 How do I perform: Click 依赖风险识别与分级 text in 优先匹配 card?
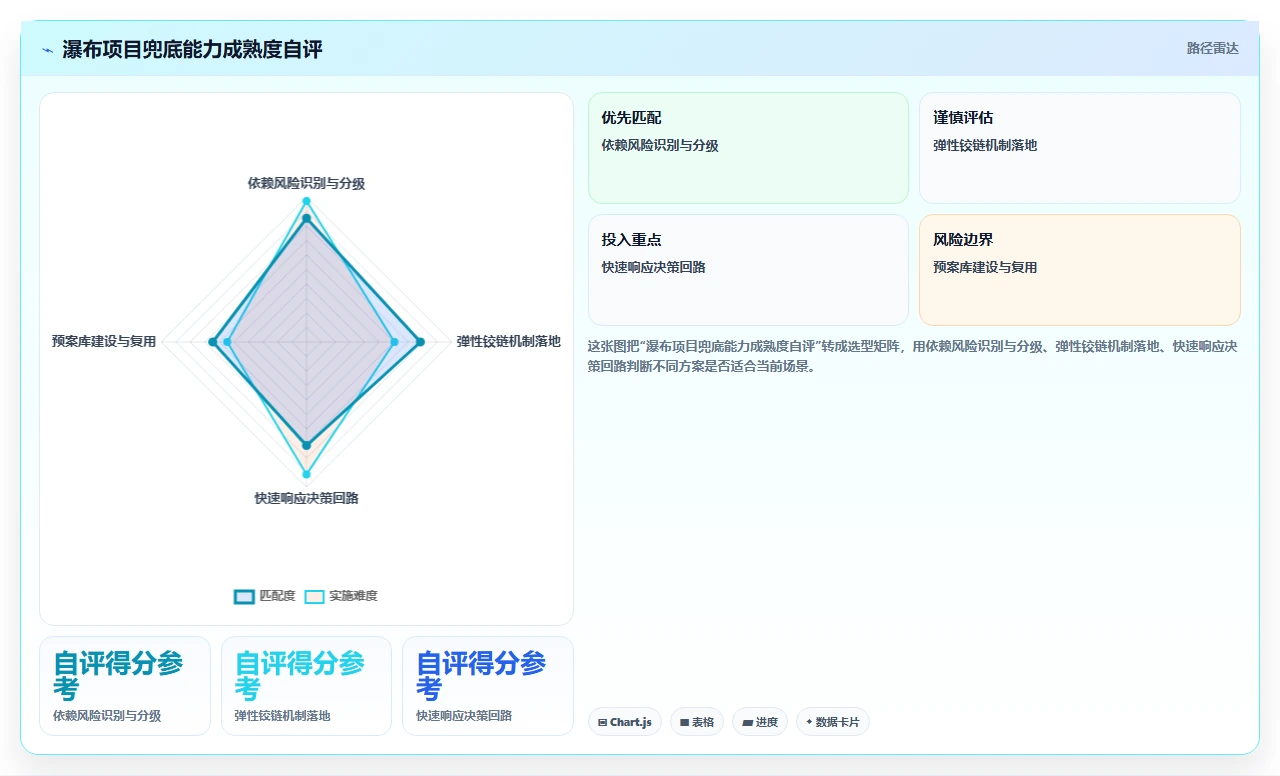pyautogui.click(x=660, y=146)
